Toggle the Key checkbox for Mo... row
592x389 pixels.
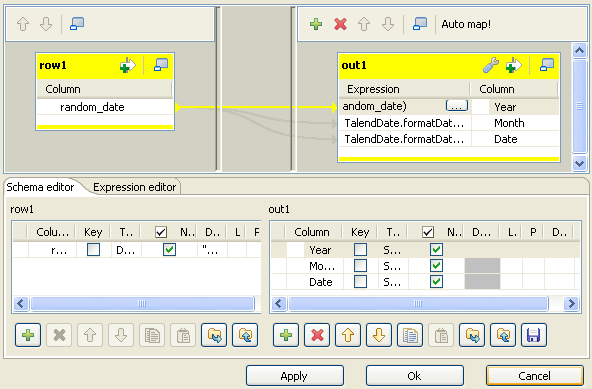360,266
